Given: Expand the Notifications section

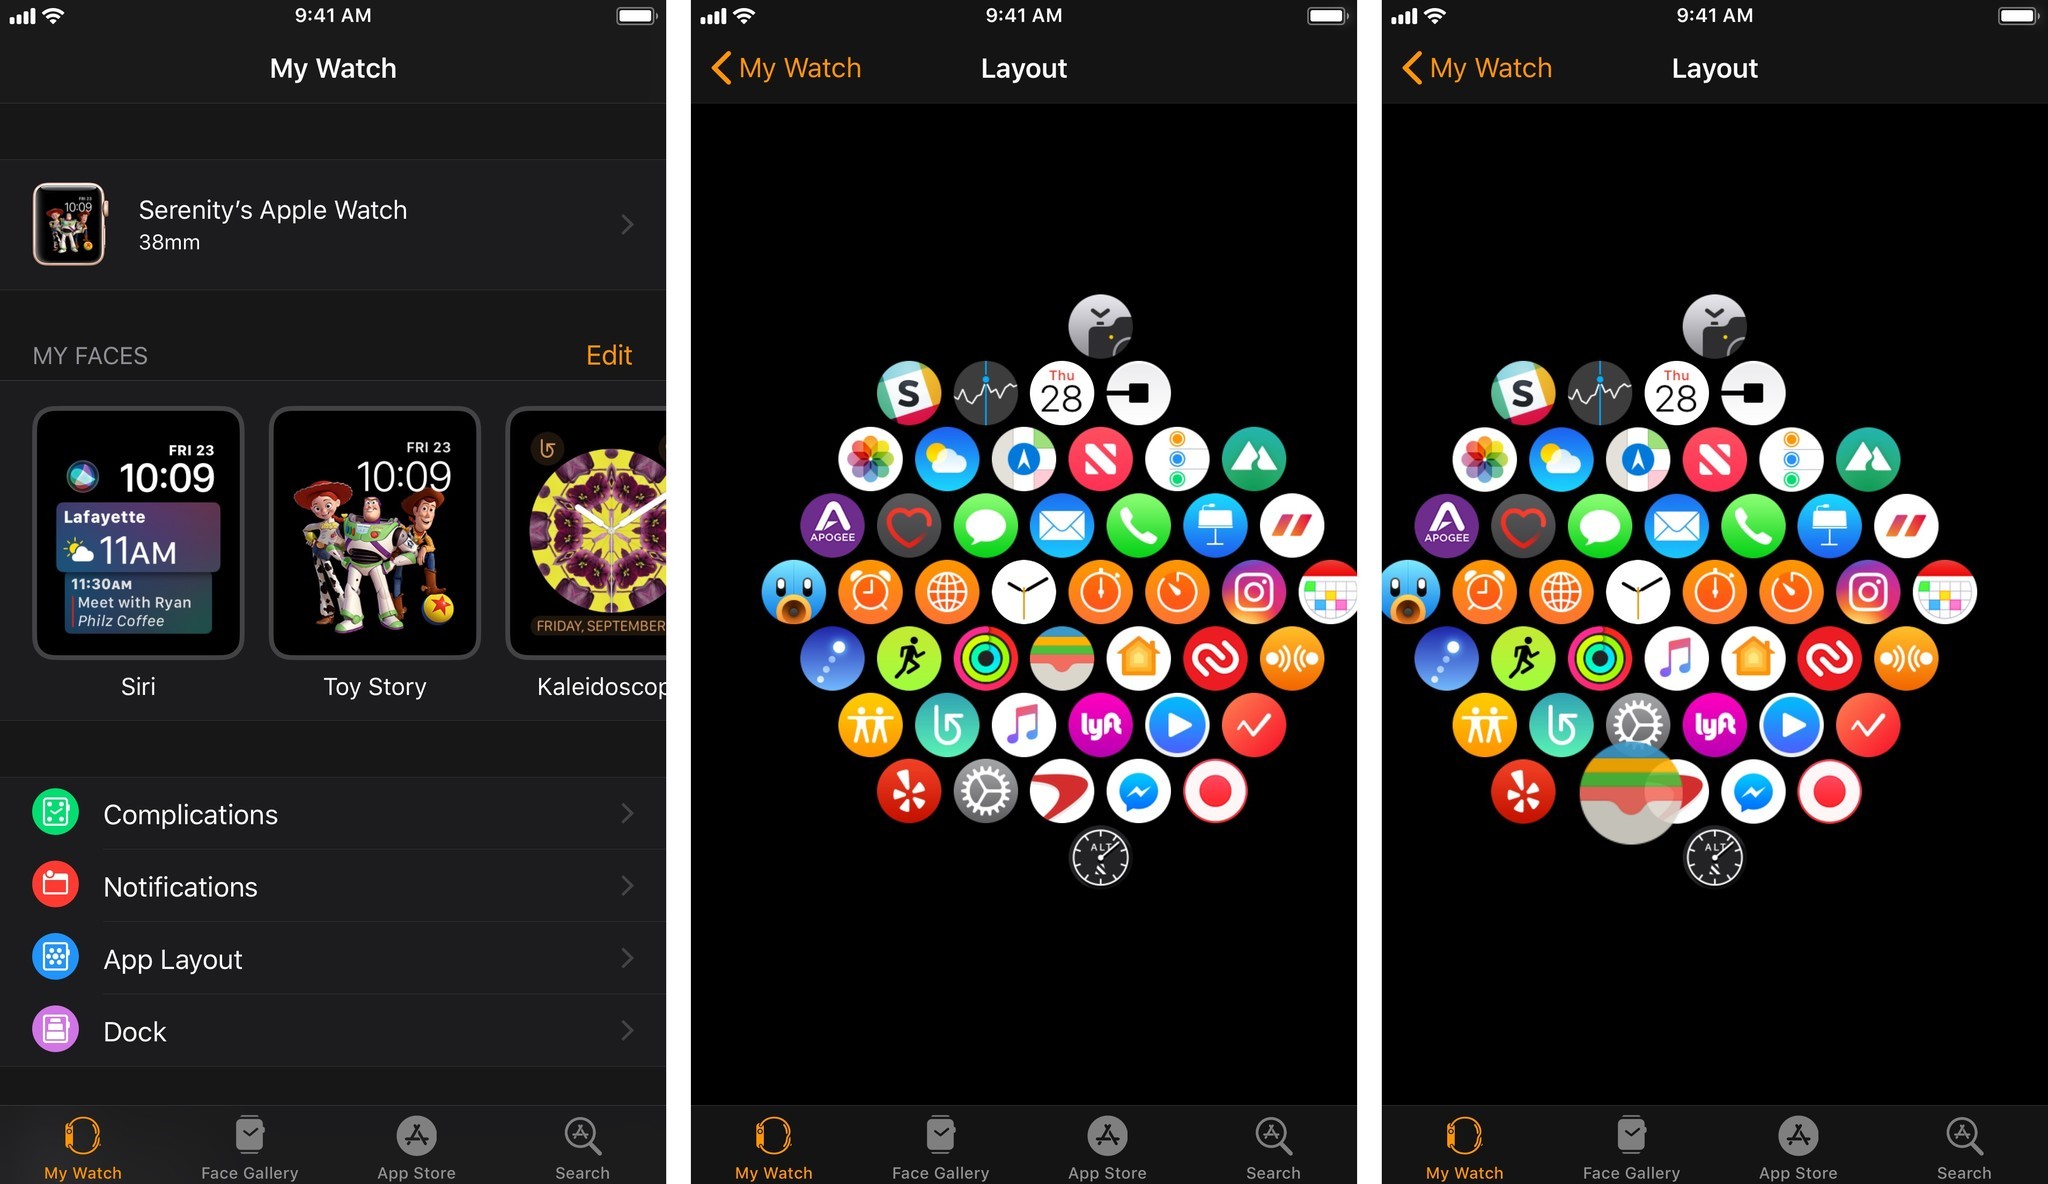Looking at the screenshot, I should (x=333, y=885).
